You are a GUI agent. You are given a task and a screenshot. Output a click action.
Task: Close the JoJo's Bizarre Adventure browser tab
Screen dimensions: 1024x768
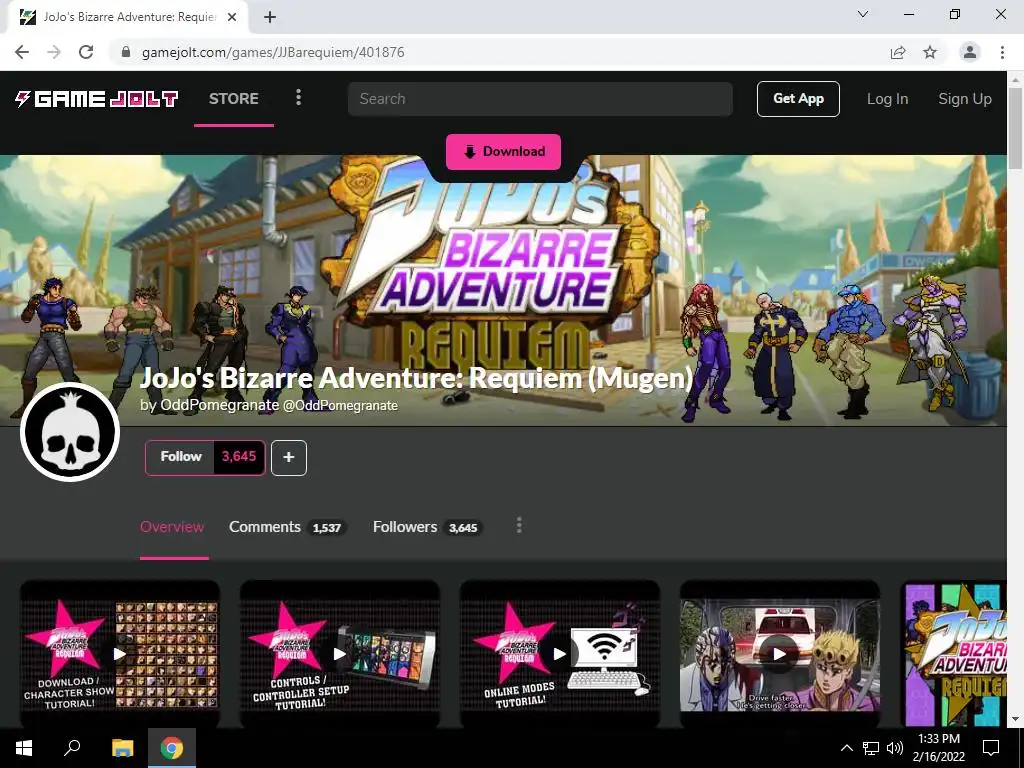coord(232,18)
